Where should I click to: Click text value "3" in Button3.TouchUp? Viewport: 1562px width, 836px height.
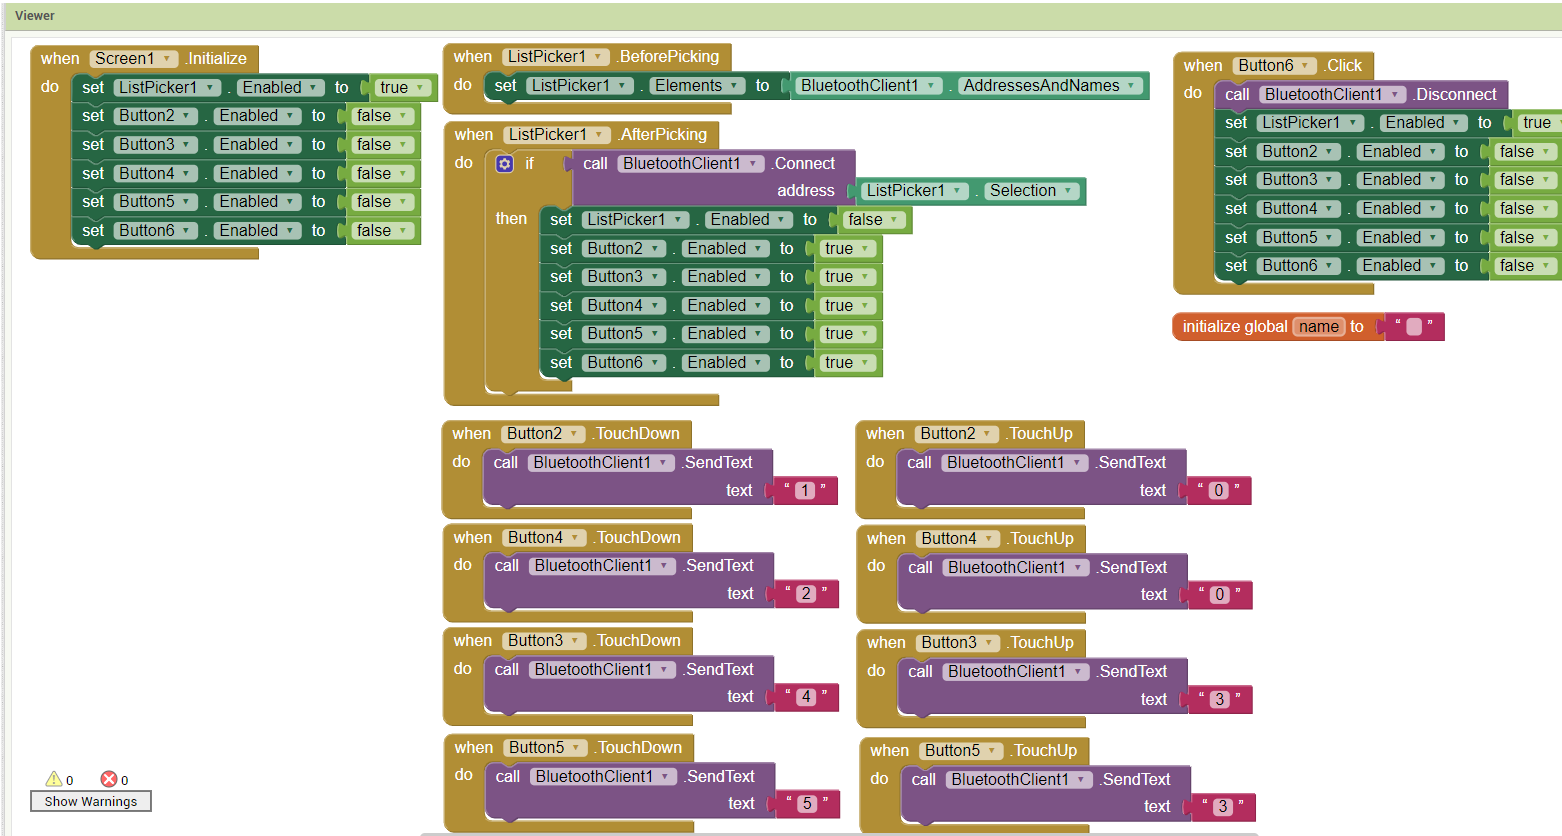(1219, 699)
